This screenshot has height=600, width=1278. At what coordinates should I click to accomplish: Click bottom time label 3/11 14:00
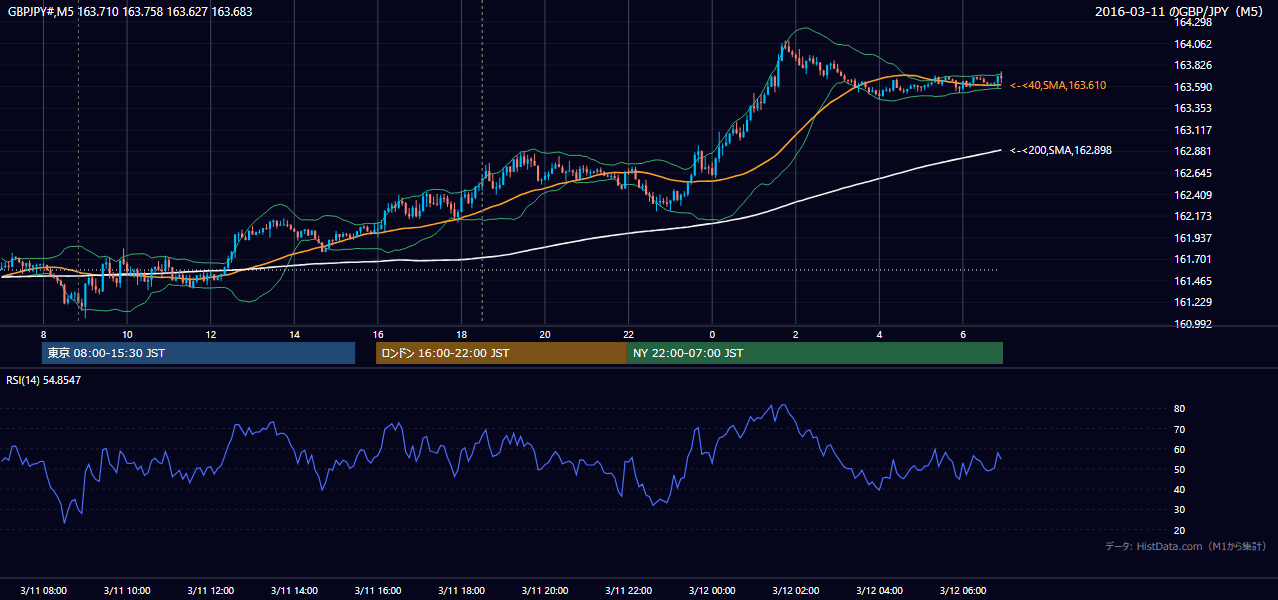point(294,591)
